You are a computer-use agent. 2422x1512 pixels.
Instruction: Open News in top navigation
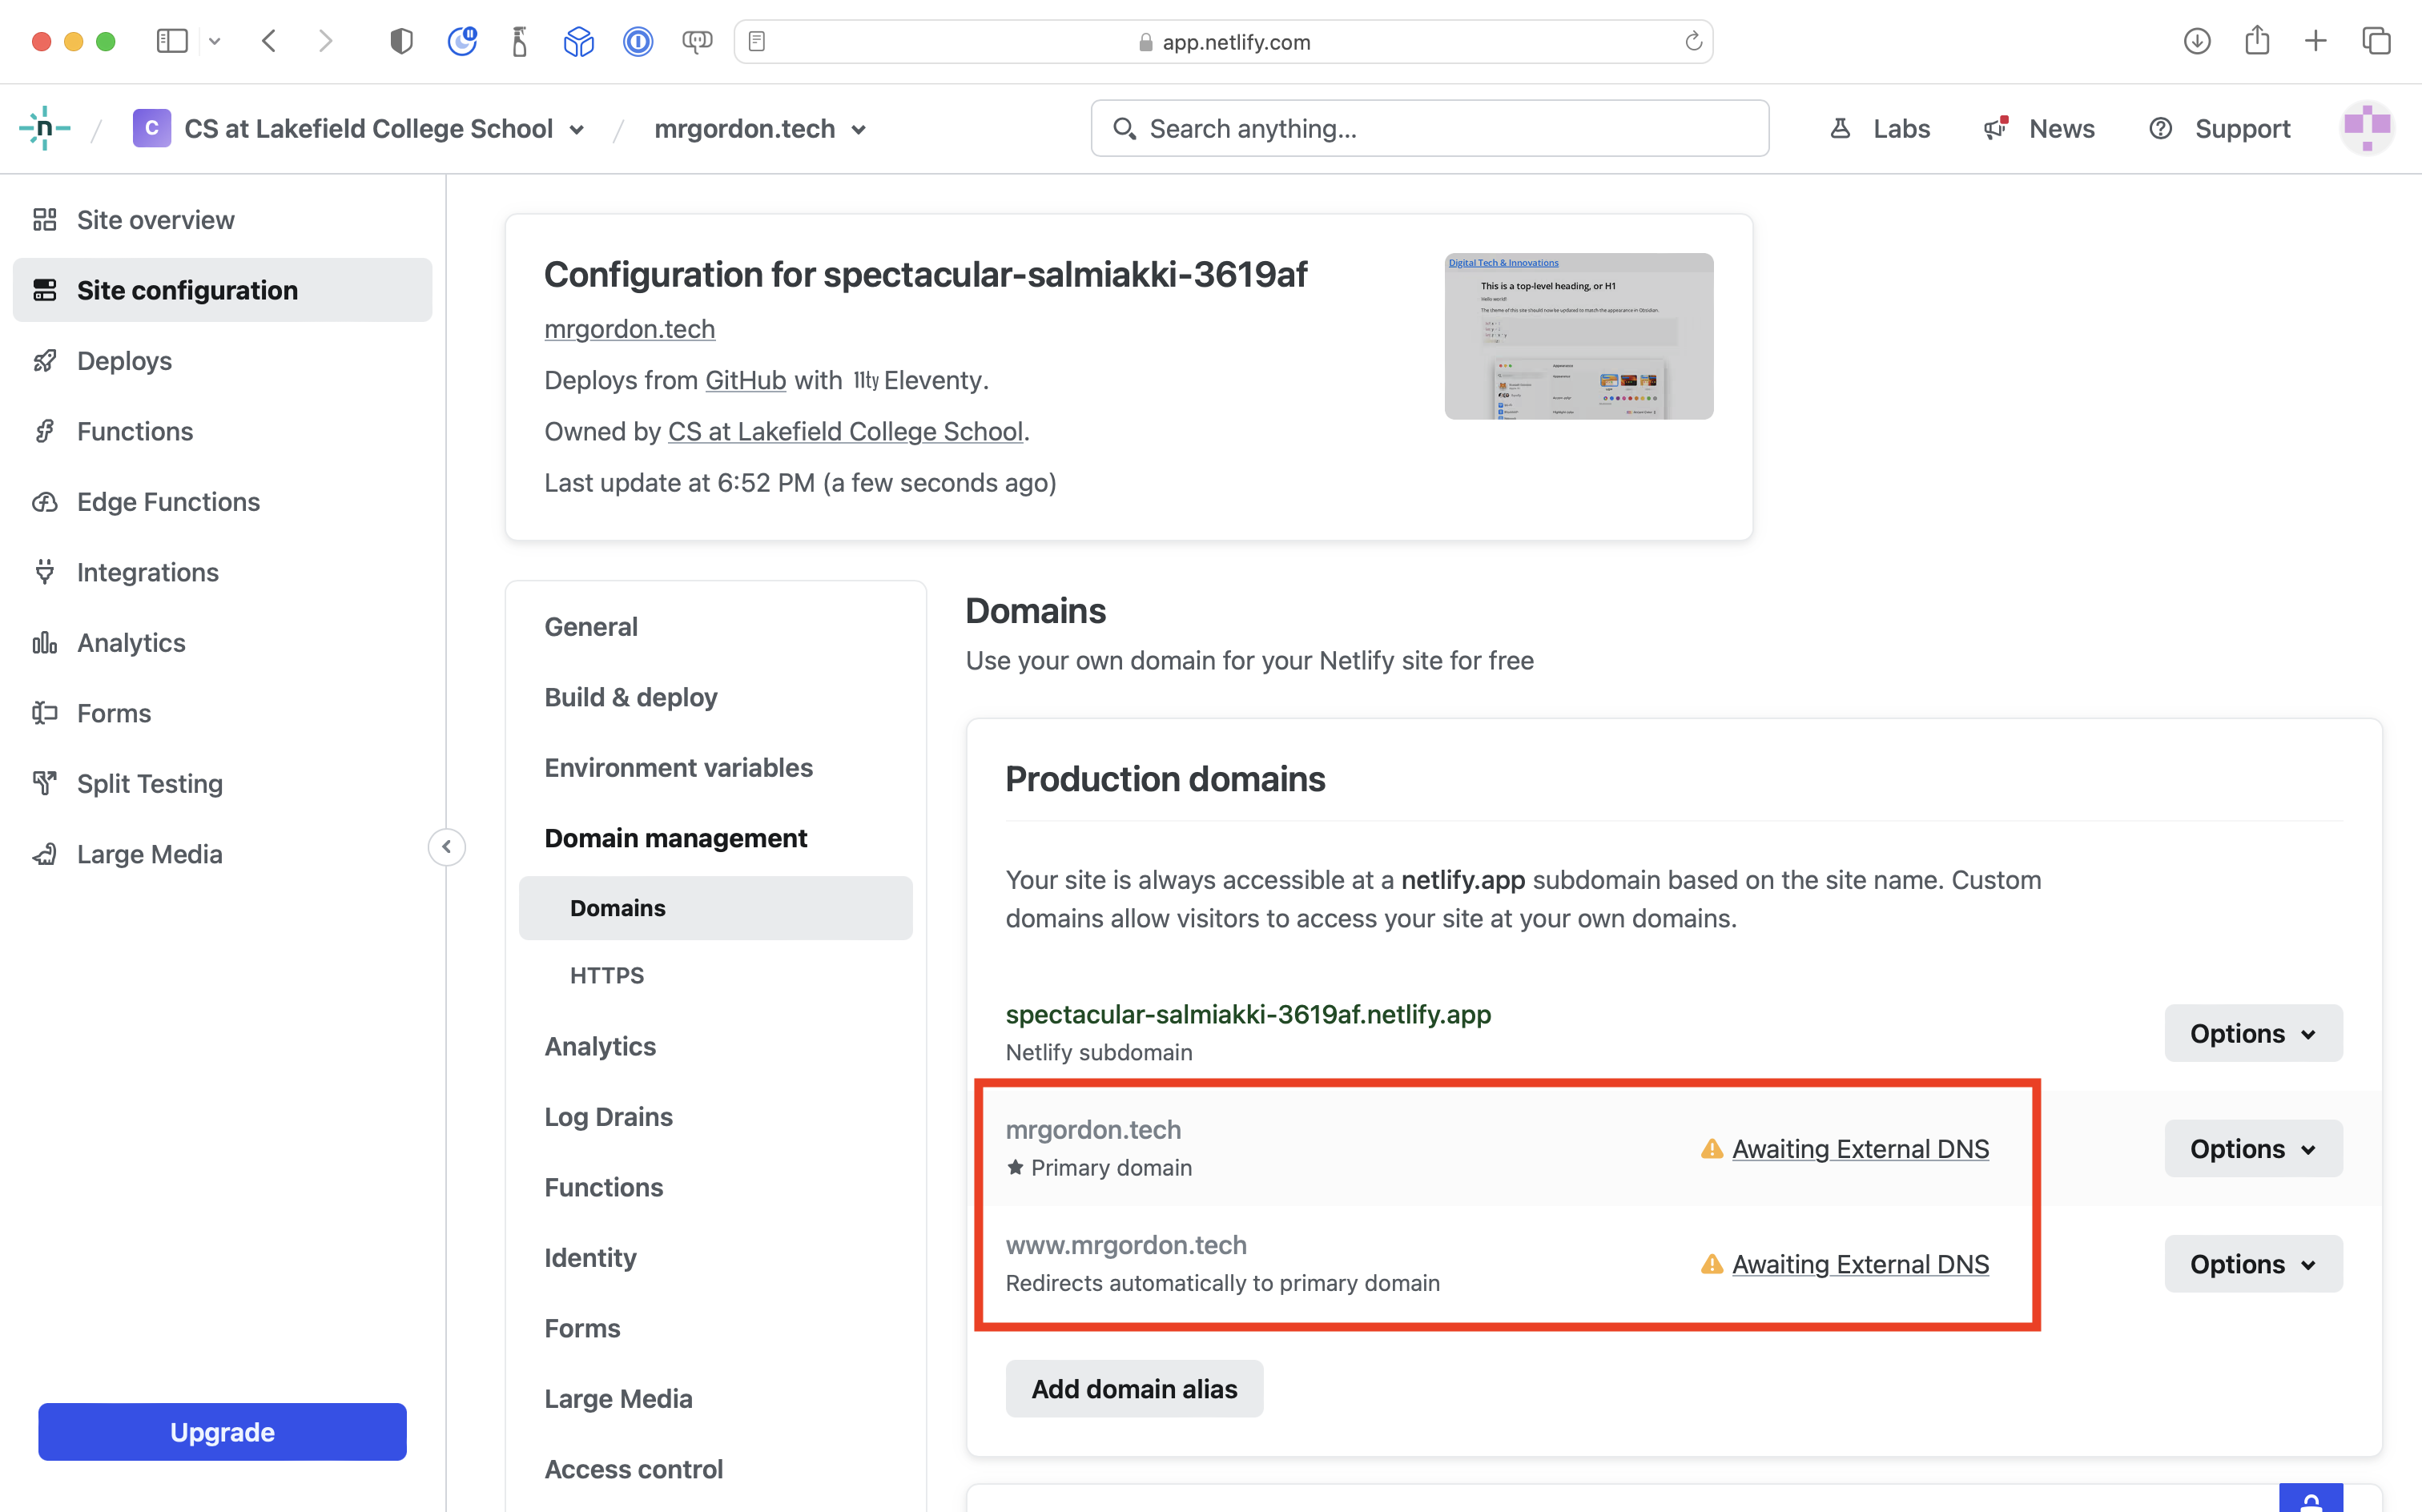click(2038, 128)
